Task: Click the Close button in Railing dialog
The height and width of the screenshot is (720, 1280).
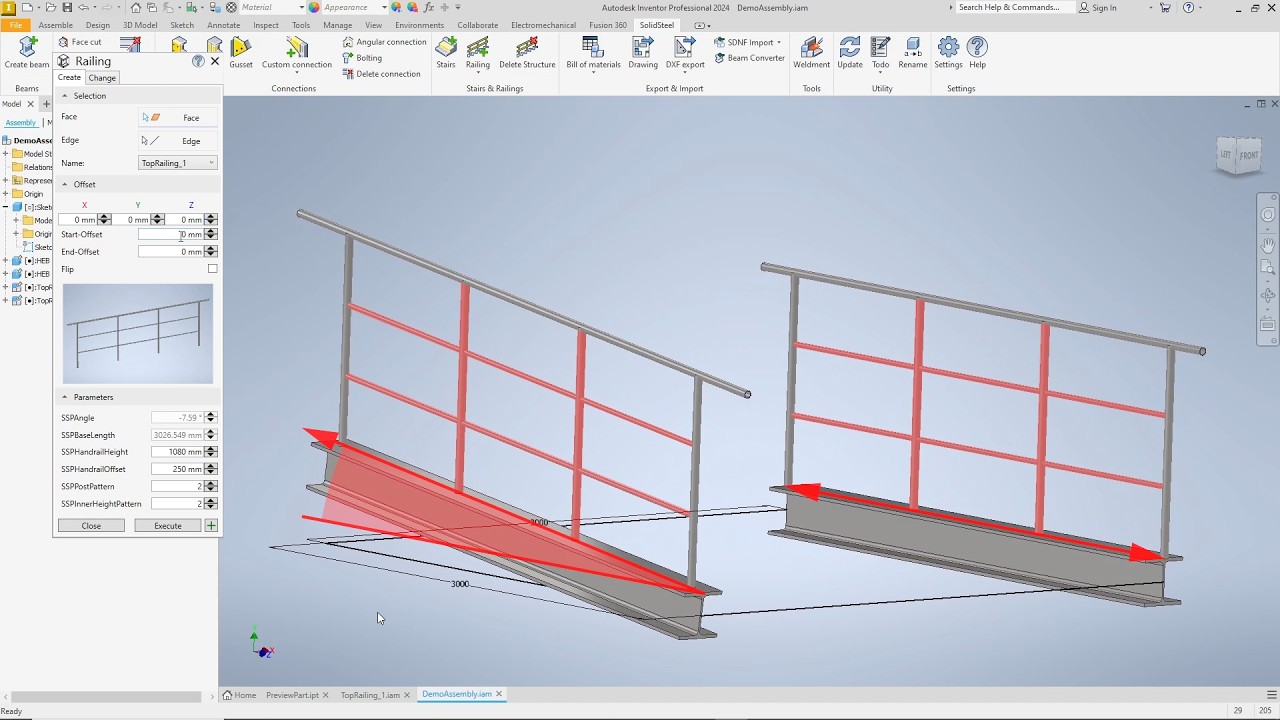Action: pos(91,526)
